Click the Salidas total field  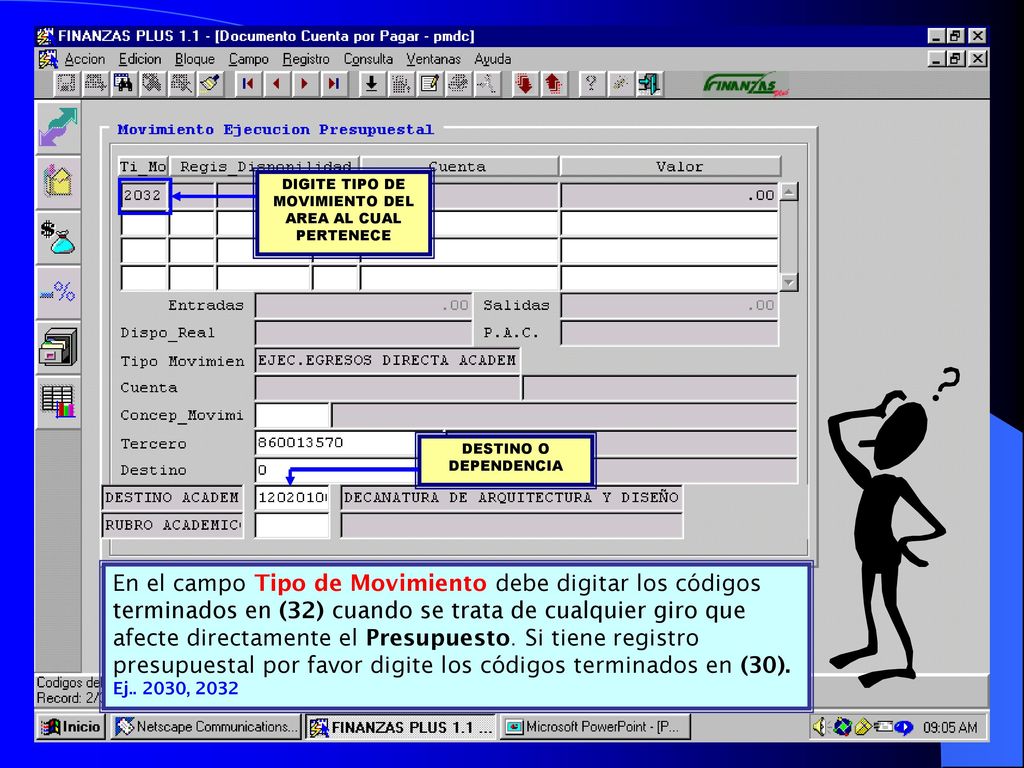(x=669, y=306)
